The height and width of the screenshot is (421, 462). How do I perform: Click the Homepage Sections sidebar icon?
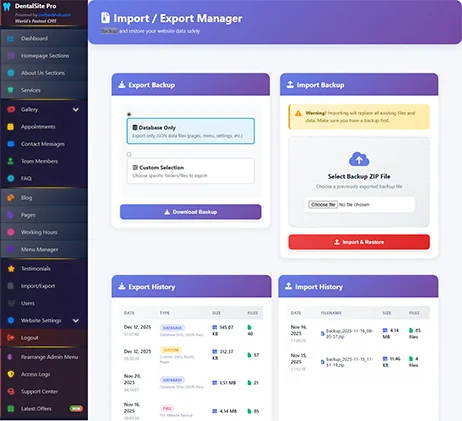click(x=11, y=56)
